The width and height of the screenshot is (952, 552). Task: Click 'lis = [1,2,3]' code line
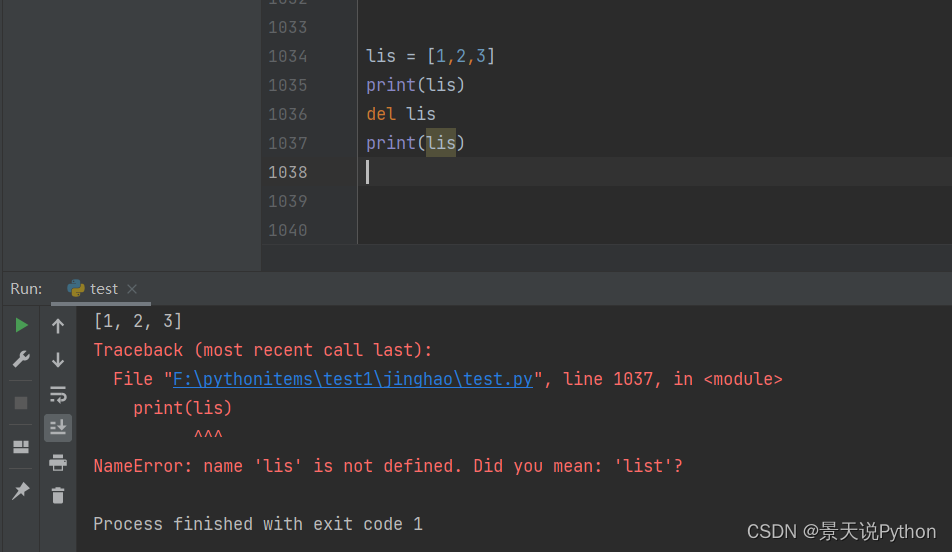coord(430,56)
